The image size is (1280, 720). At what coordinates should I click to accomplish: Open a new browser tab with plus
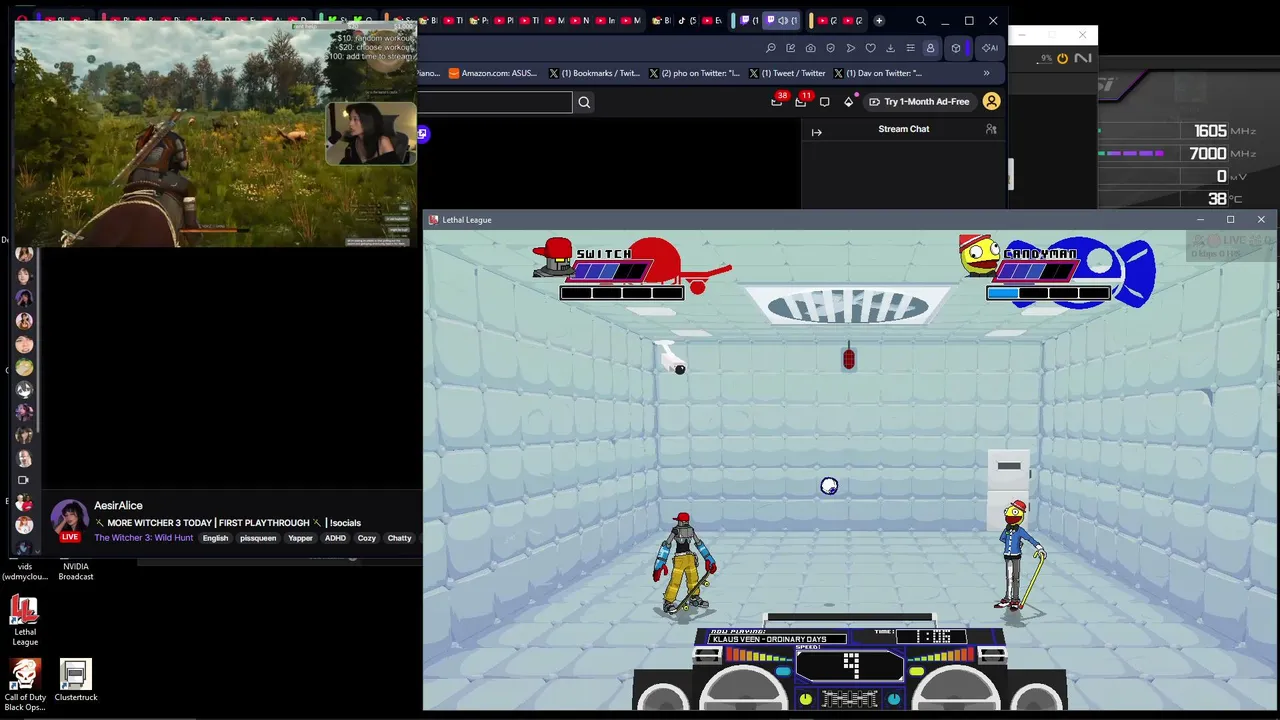879,21
